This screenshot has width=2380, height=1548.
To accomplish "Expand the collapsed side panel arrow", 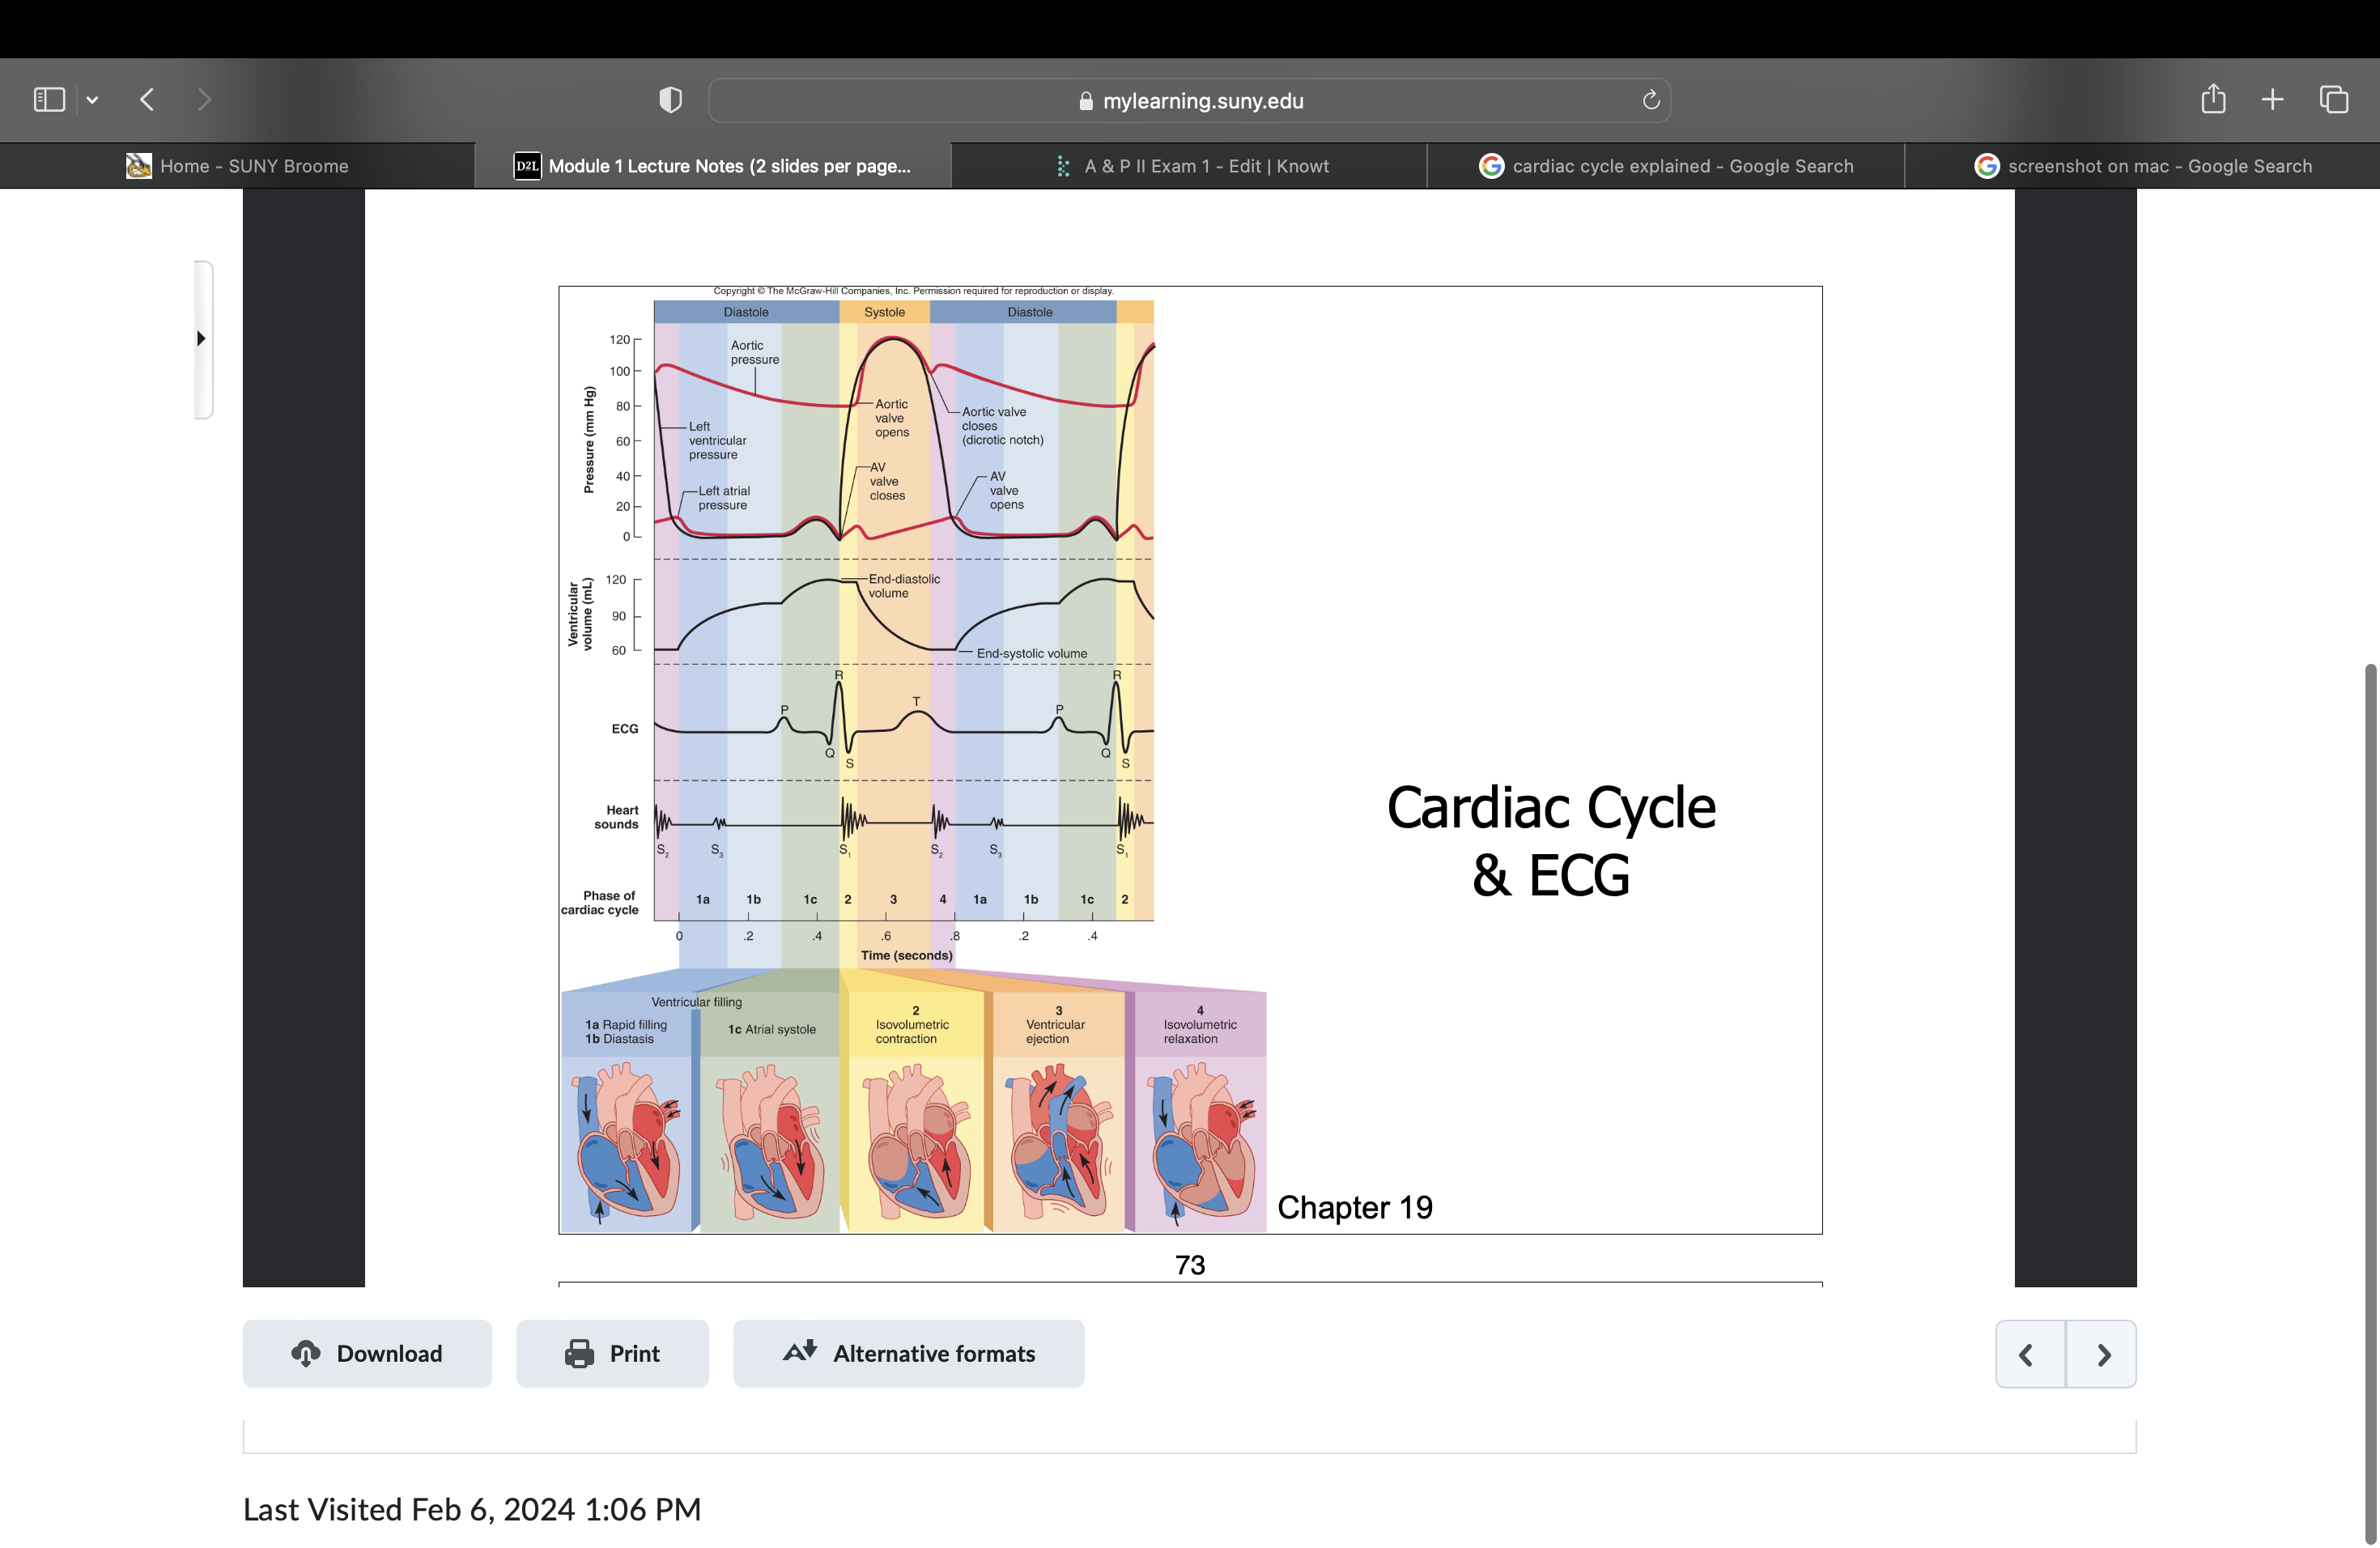I will coord(202,338).
